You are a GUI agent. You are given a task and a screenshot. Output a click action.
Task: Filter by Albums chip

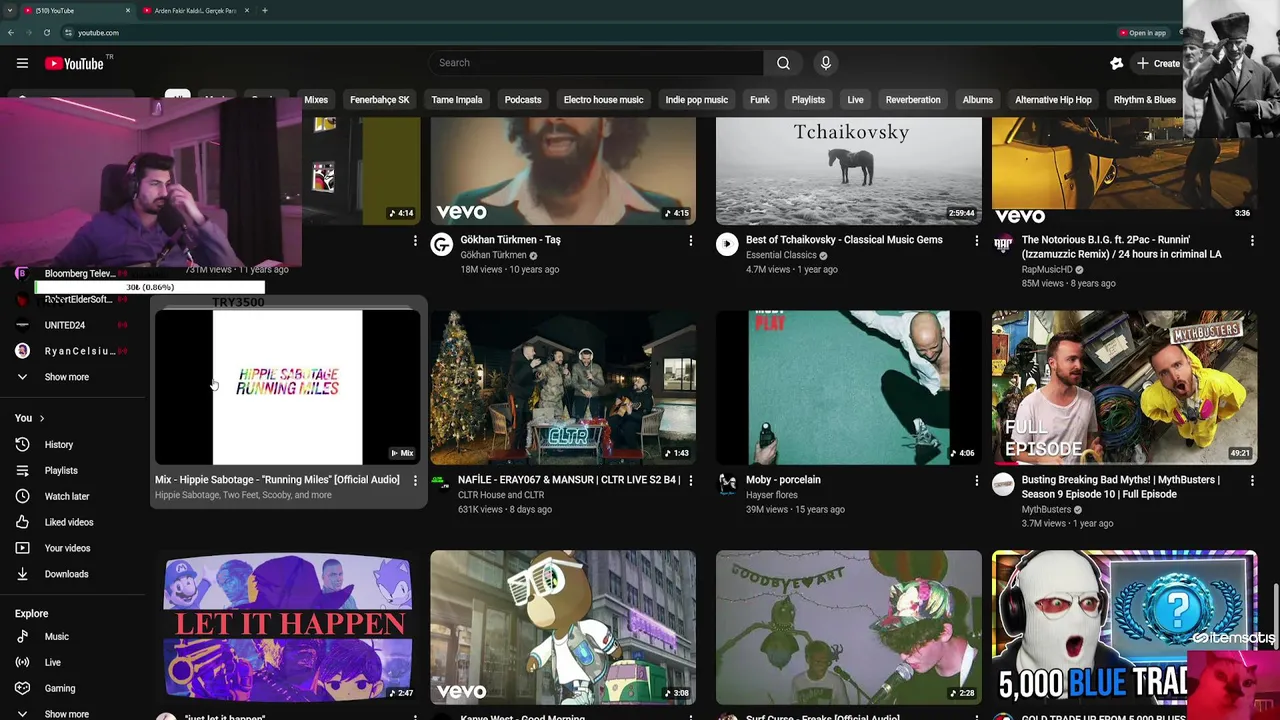point(978,100)
